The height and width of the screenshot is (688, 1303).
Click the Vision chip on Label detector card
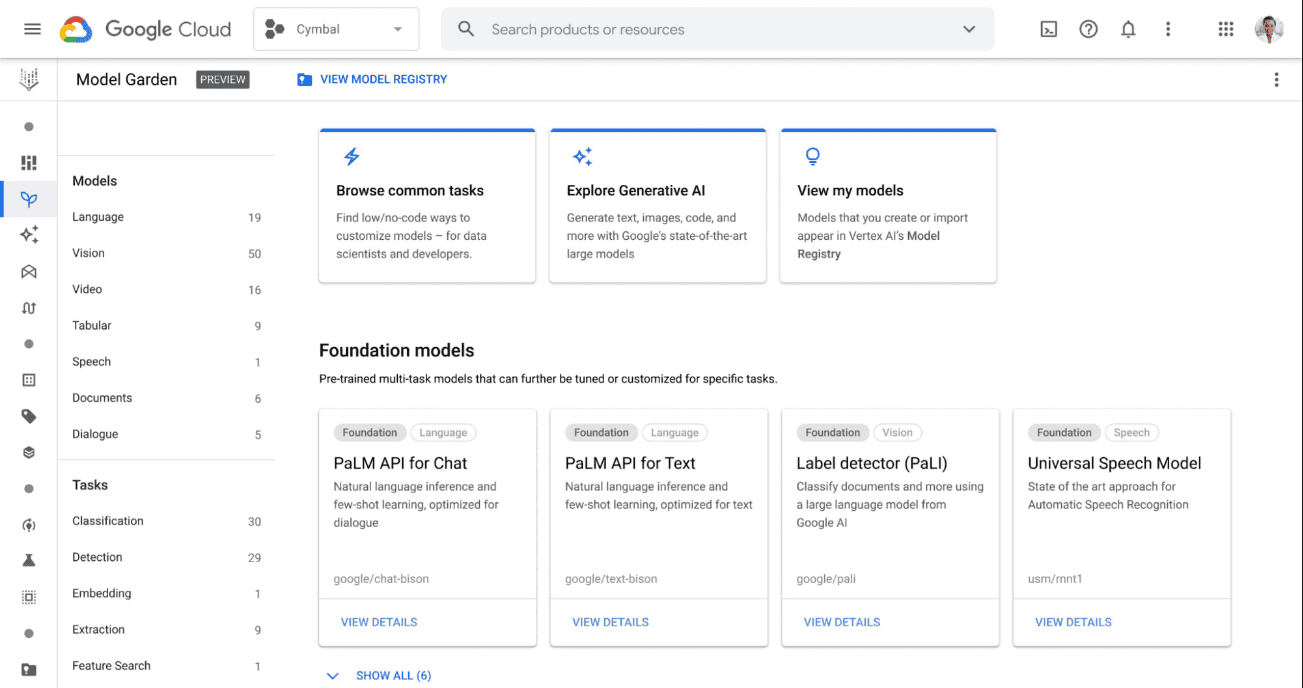coord(897,433)
